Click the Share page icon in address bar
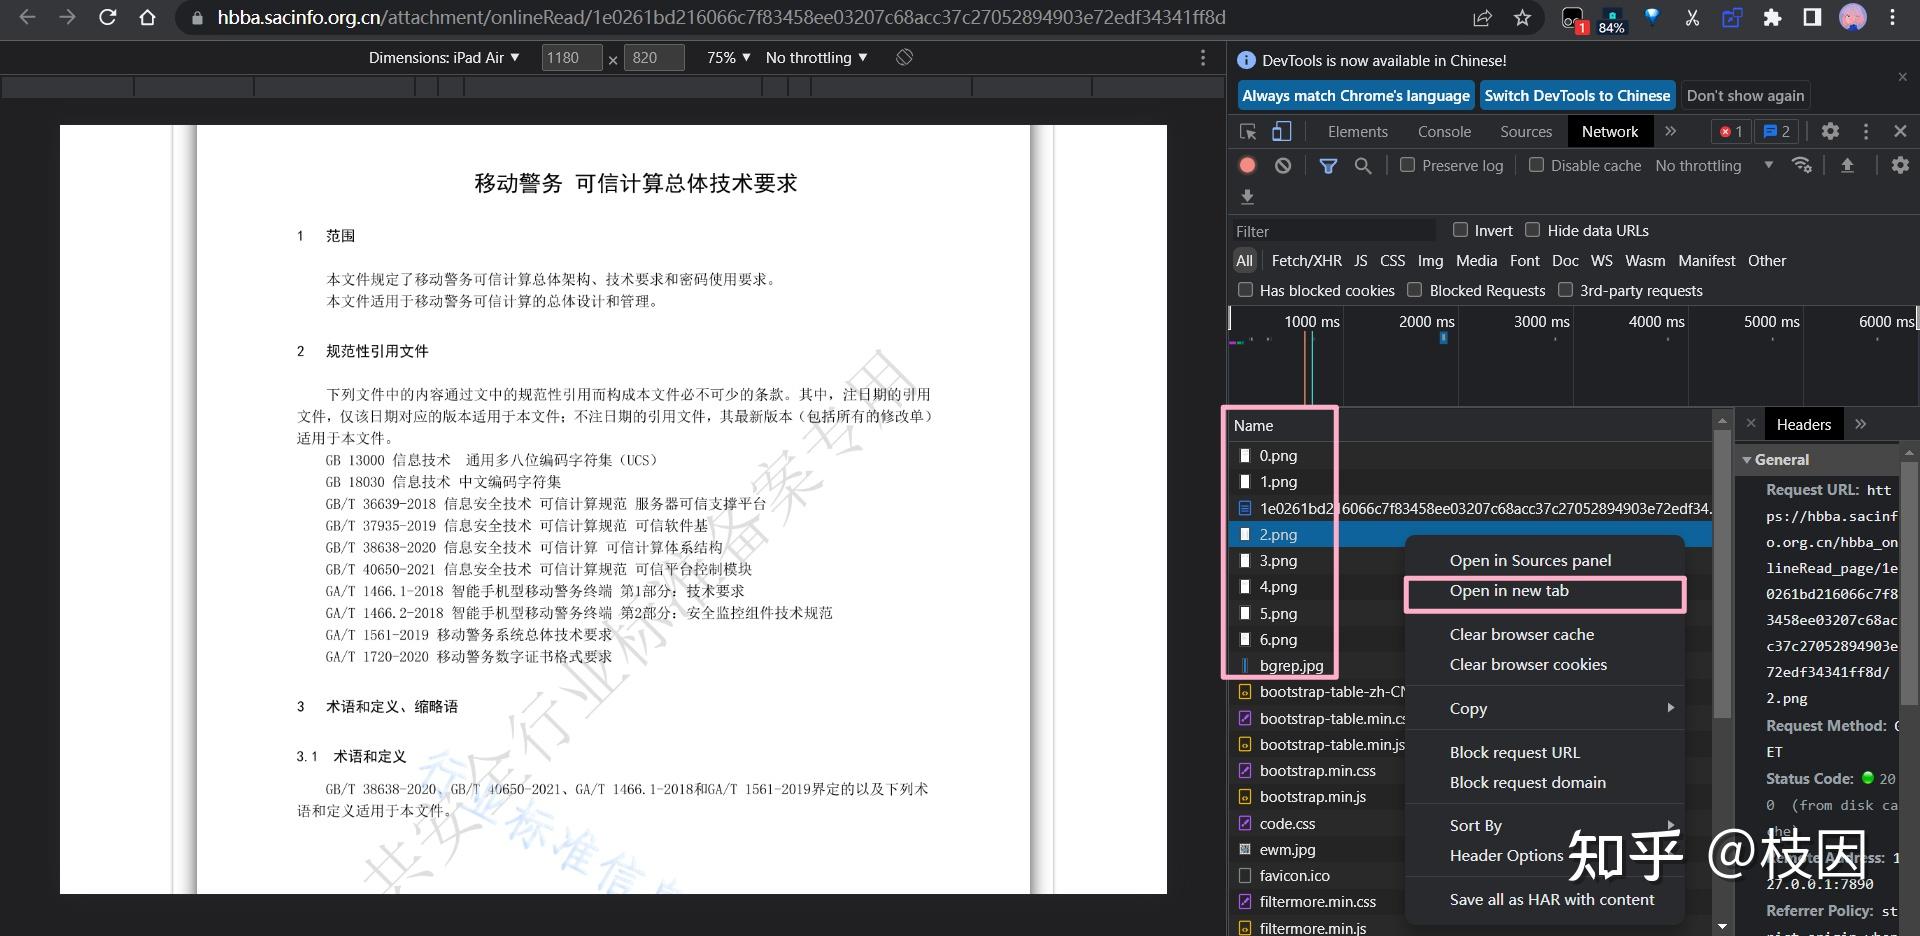 pos(1482,17)
